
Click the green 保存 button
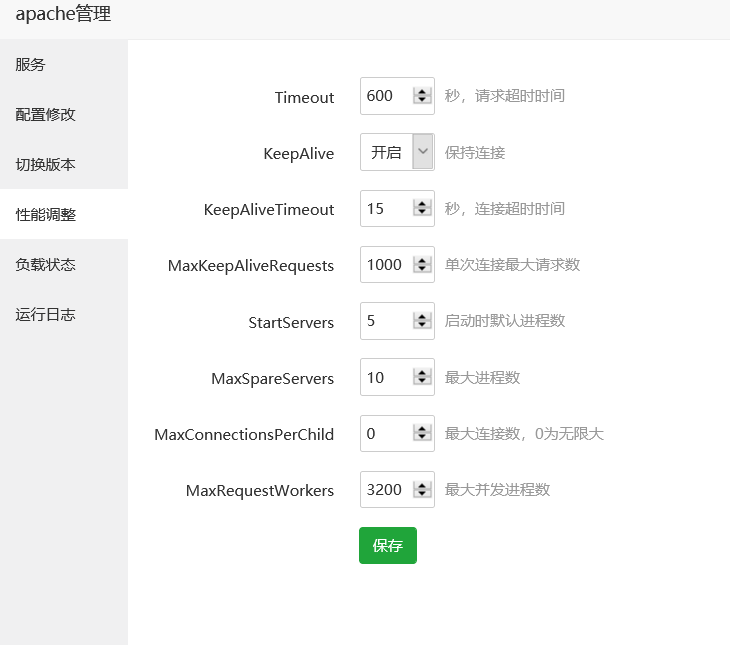388,545
